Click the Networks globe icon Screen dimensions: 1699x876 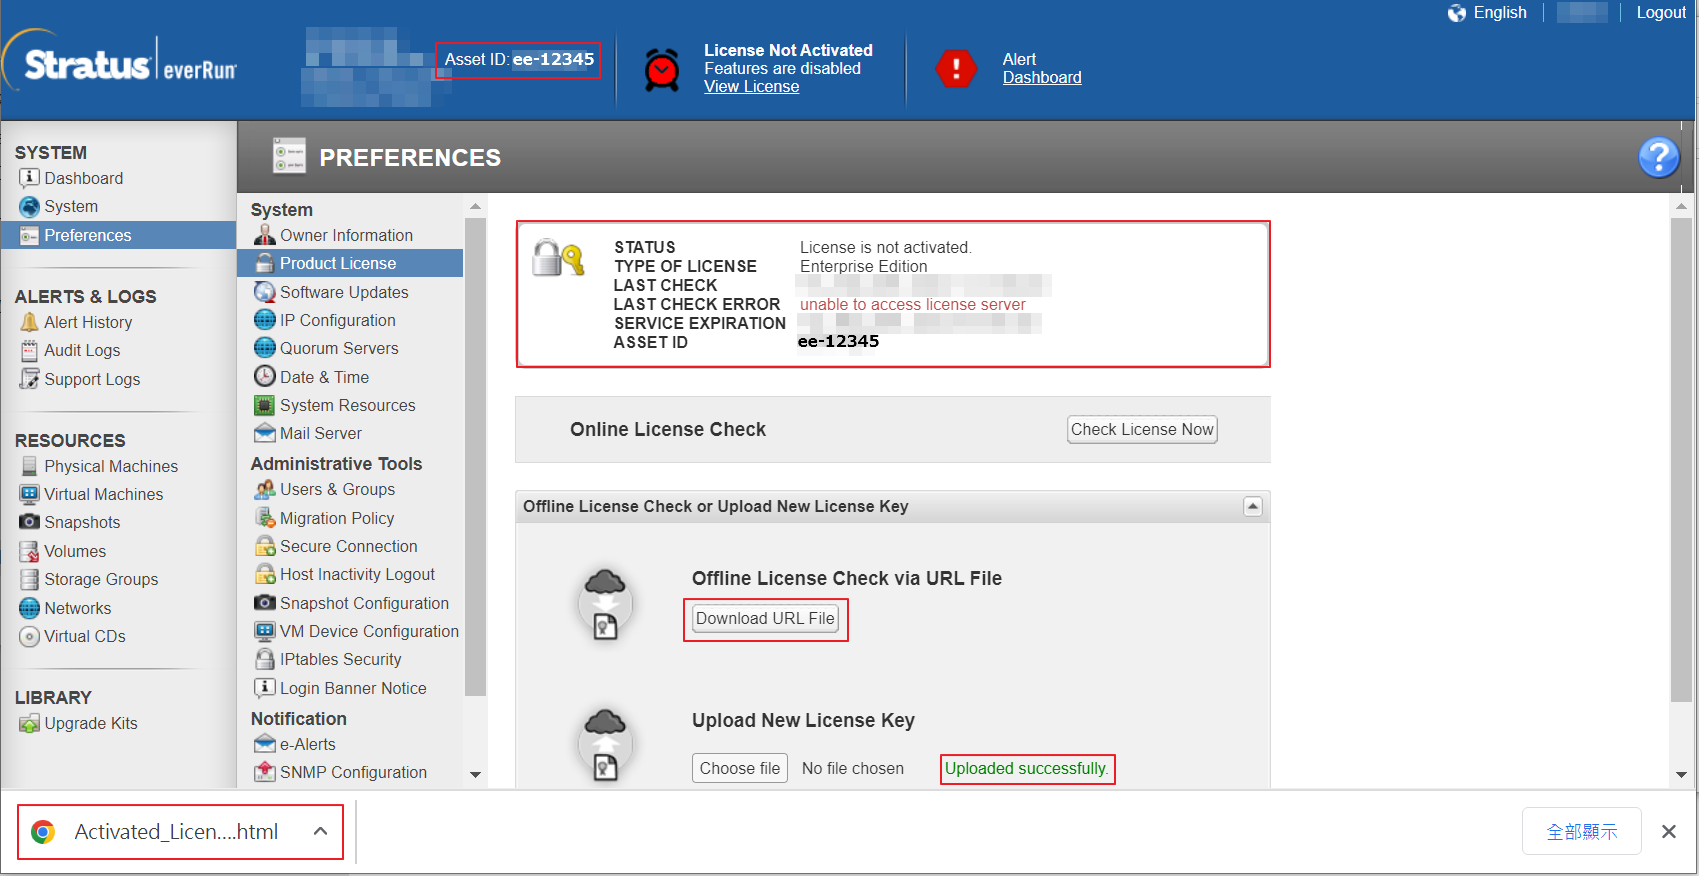click(29, 608)
